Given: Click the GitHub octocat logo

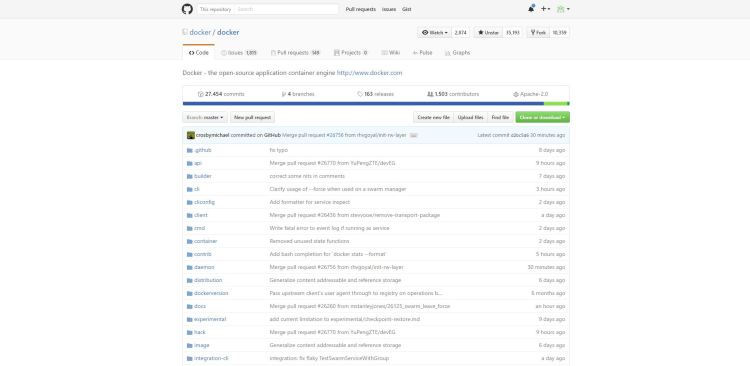Looking at the screenshot, I should [x=187, y=9].
